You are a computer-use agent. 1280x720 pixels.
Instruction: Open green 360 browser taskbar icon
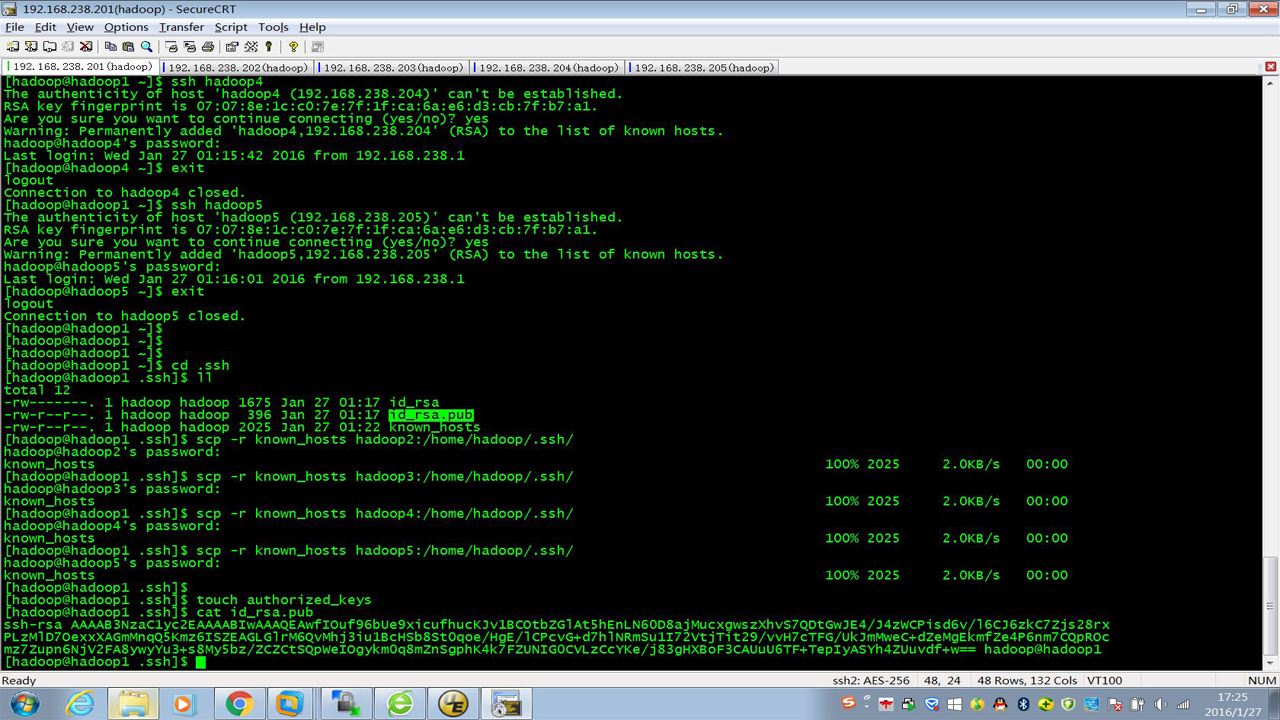click(x=400, y=704)
